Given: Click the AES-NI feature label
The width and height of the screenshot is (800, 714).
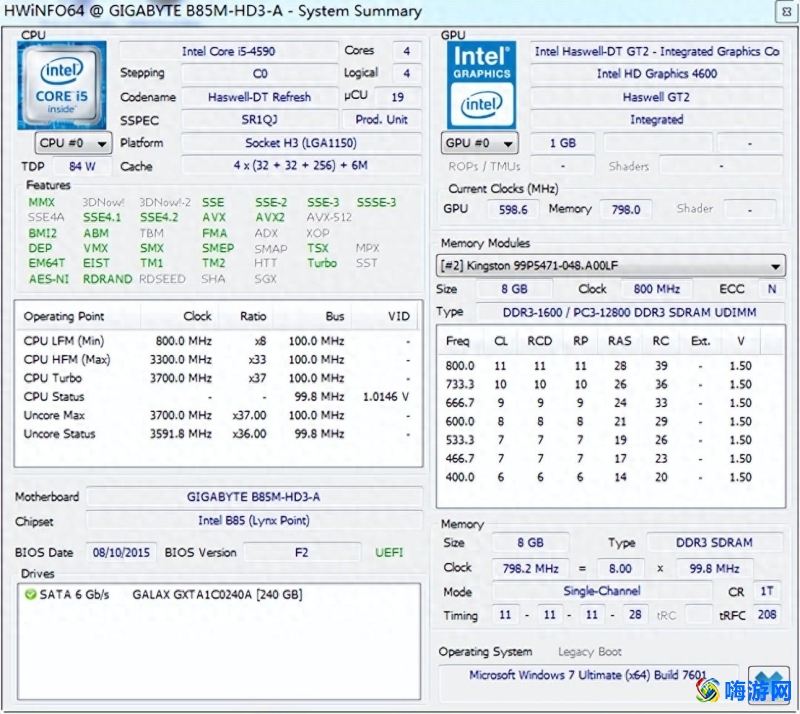Looking at the screenshot, I should tap(48, 279).
